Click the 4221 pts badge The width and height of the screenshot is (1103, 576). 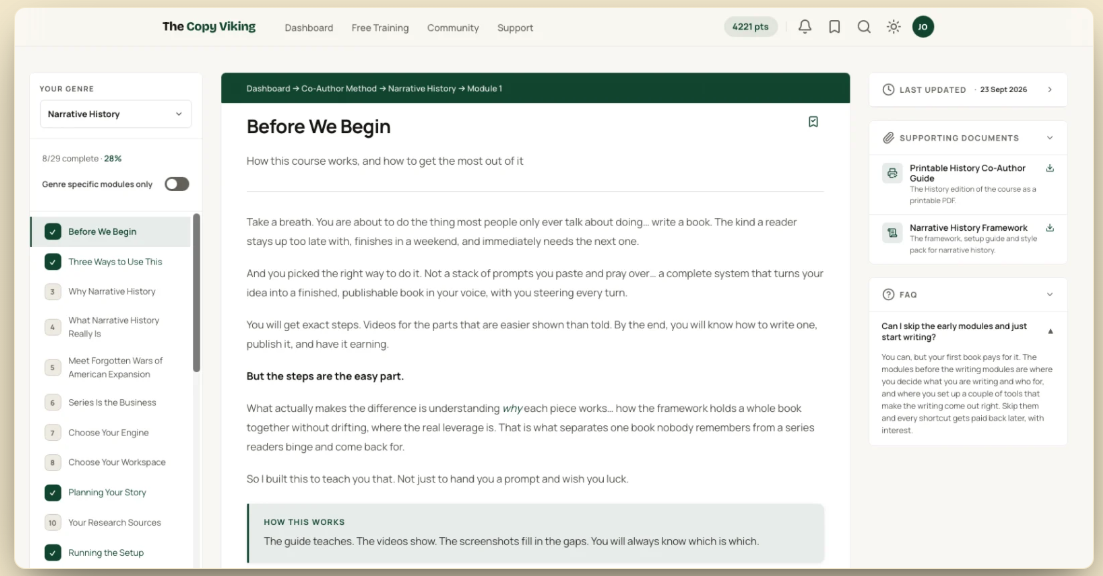pos(751,27)
